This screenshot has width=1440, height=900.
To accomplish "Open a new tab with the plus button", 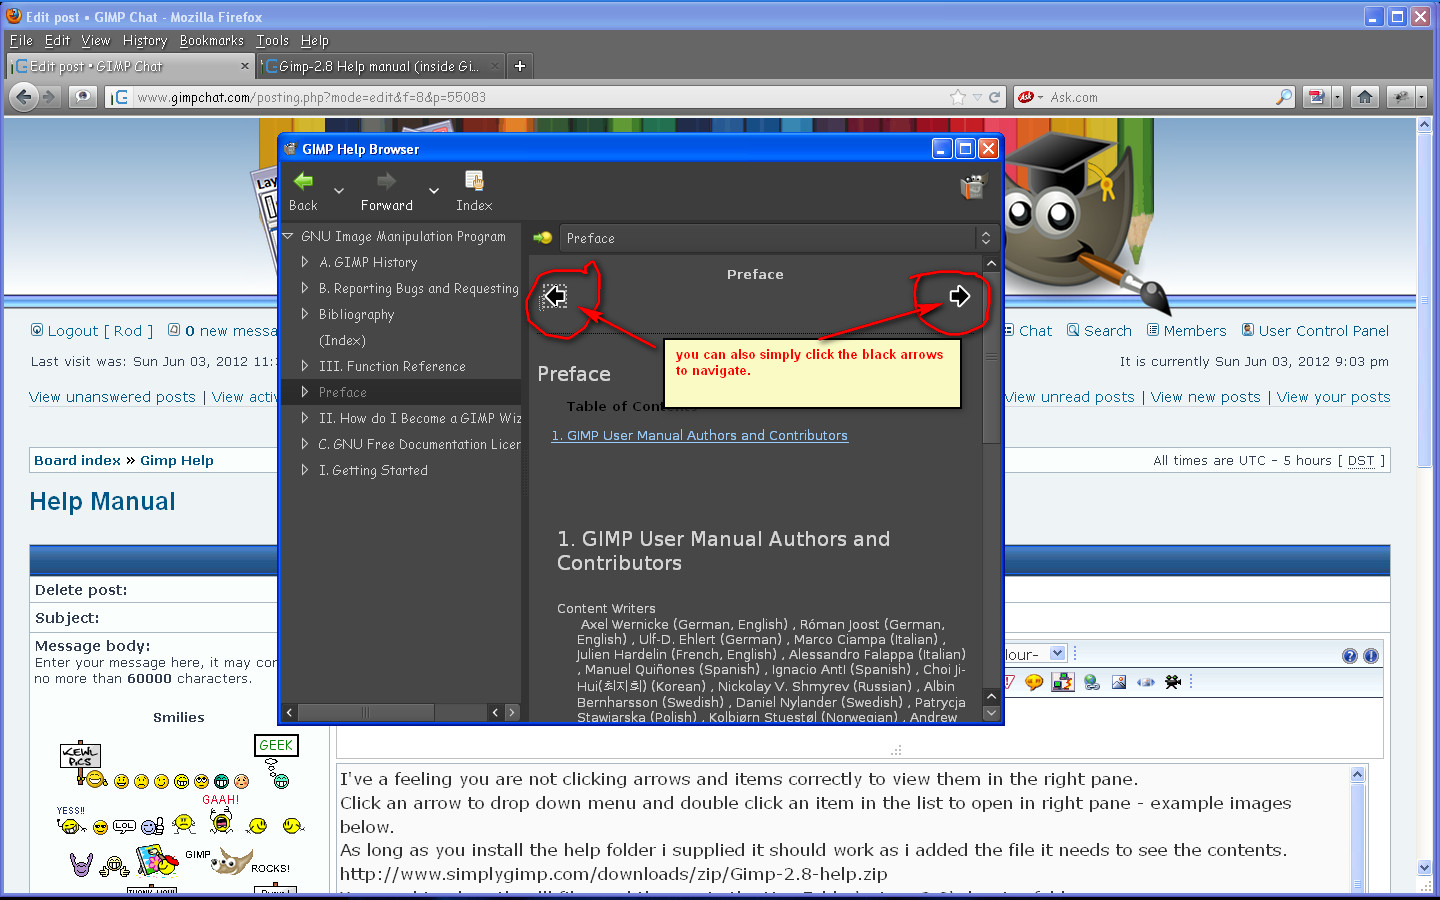I will pos(520,66).
